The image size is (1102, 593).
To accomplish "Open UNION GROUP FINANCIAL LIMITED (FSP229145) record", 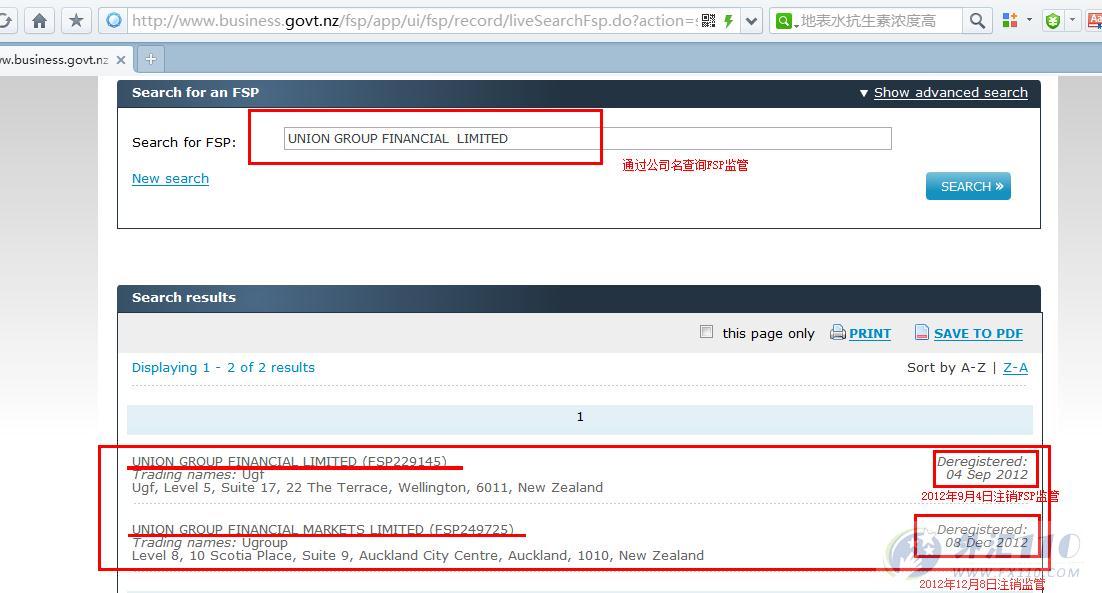I will coord(289,461).
